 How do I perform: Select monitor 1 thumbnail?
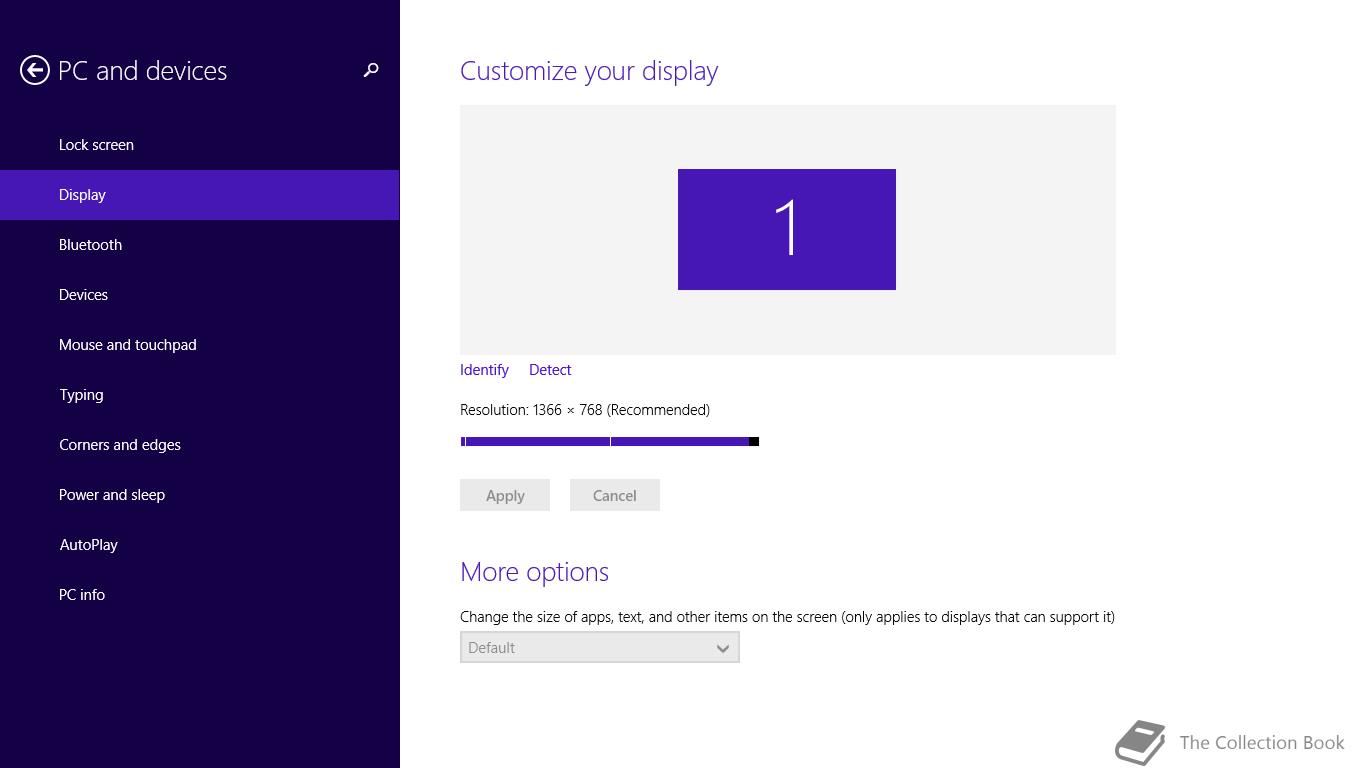(x=787, y=229)
